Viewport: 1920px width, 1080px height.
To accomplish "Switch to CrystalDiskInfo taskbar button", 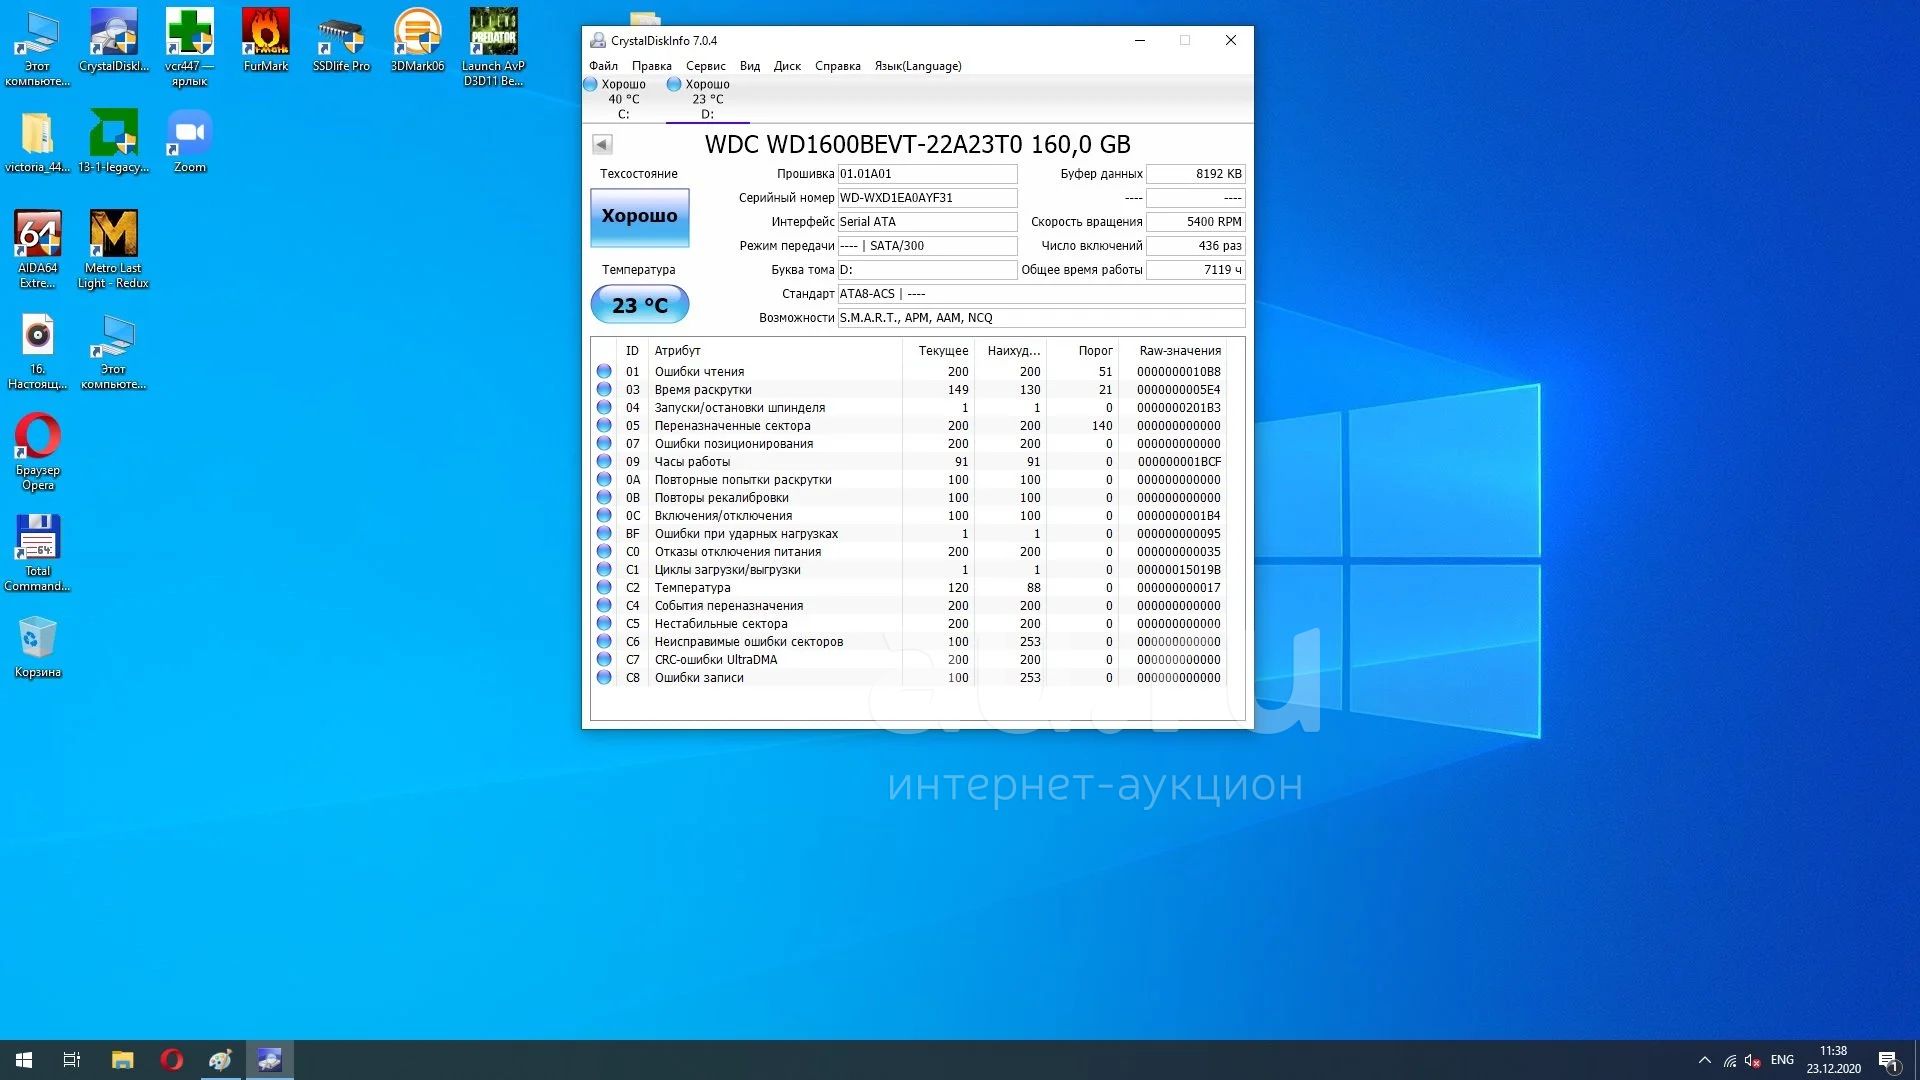I will (x=270, y=1060).
